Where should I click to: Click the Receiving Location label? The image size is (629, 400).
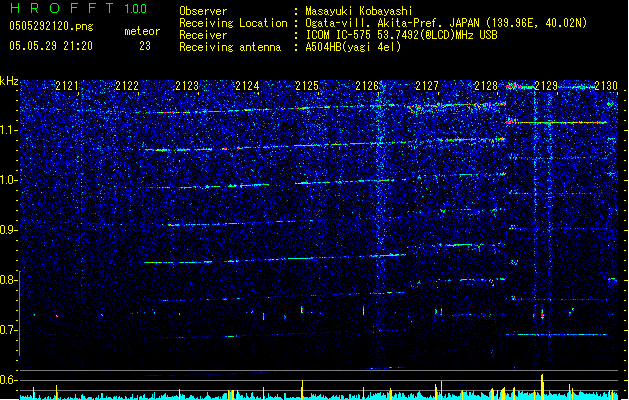[x=233, y=23]
